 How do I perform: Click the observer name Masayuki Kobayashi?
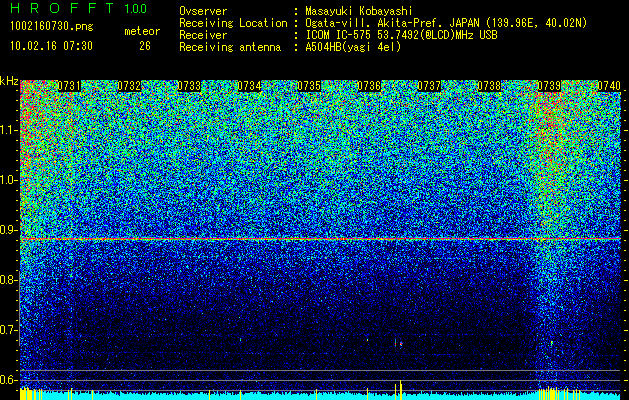tap(359, 11)
